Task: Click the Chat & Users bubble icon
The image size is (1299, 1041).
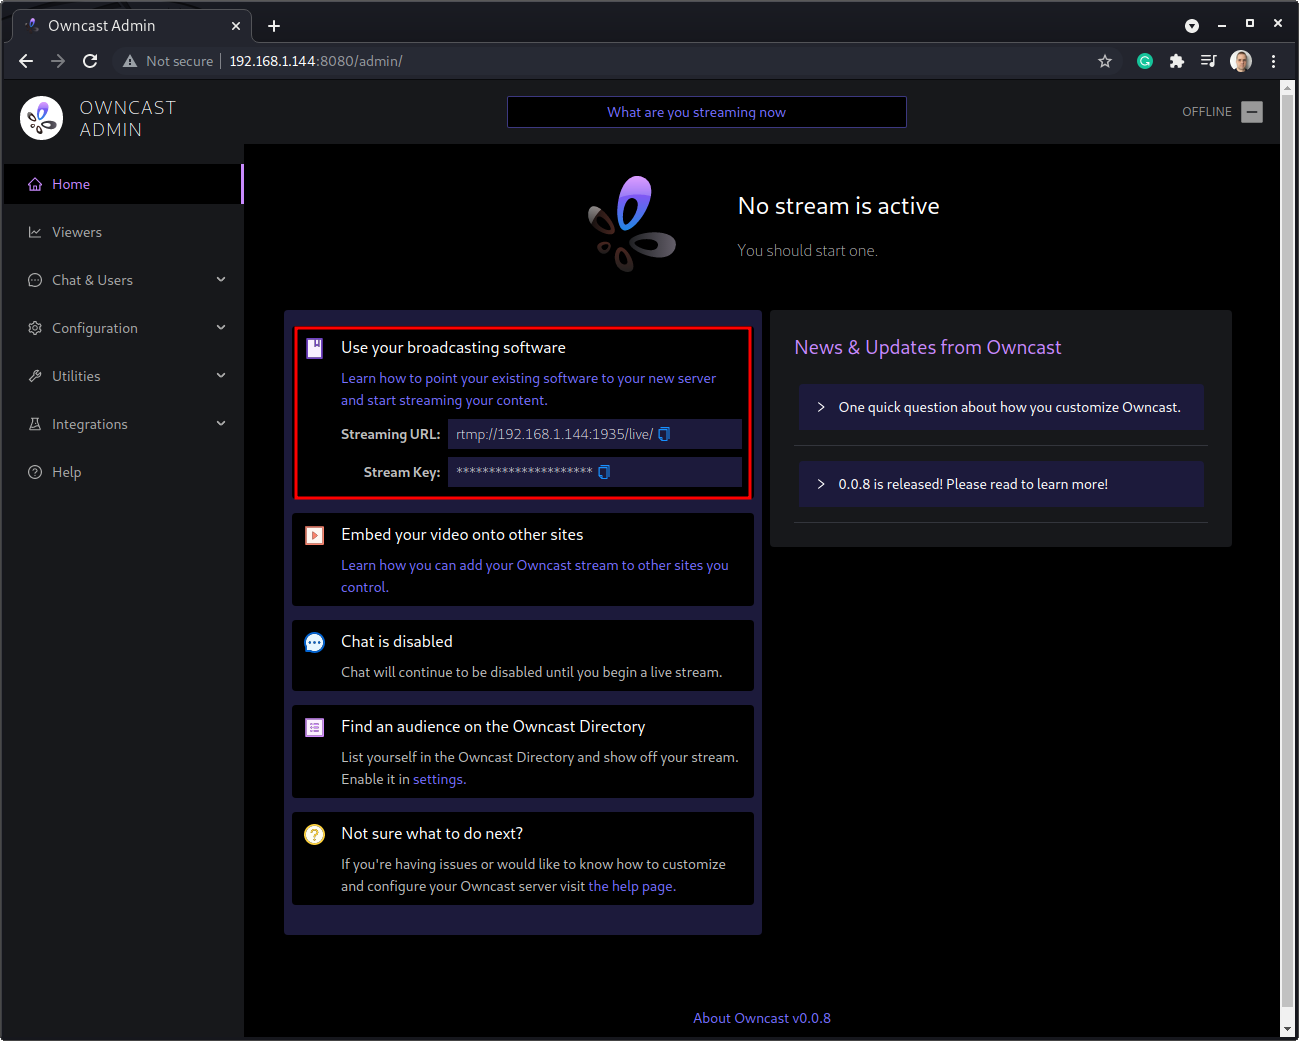Action: (x=35, y=280)
